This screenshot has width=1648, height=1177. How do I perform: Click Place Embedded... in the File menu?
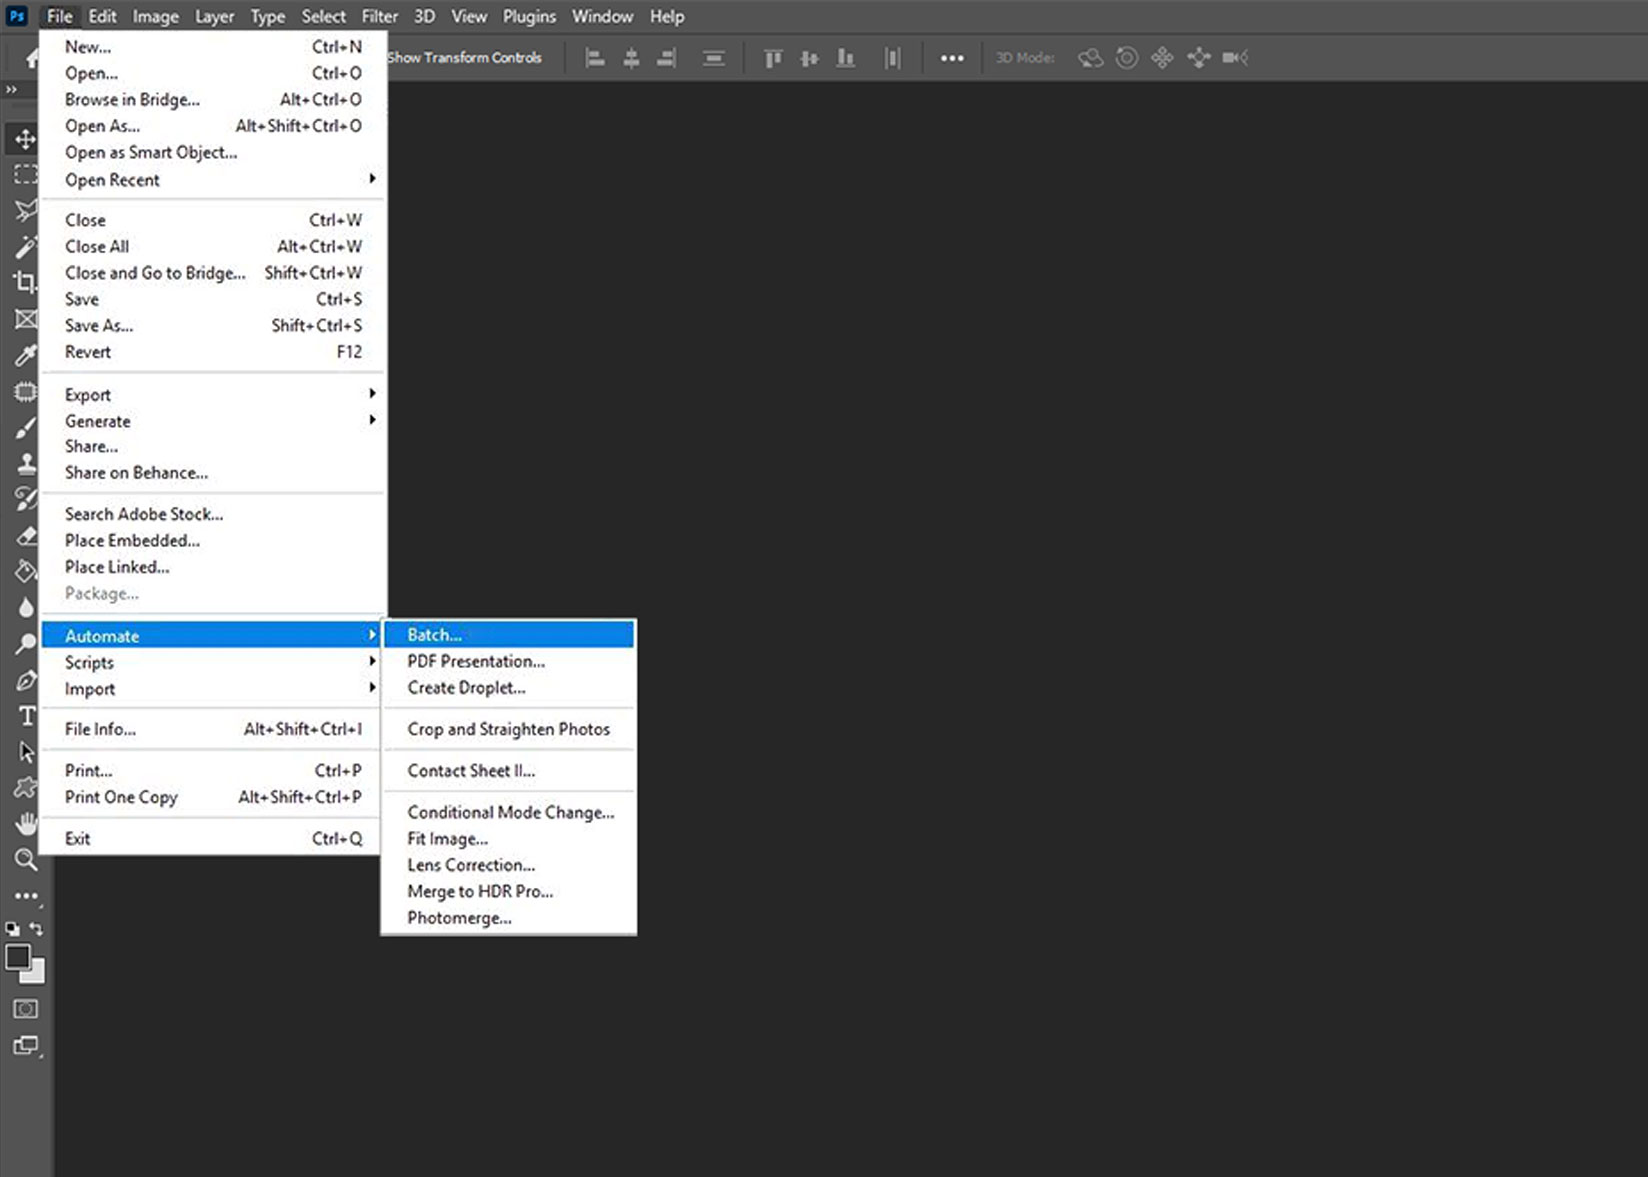pyautogui.click(x=212, y=541)
